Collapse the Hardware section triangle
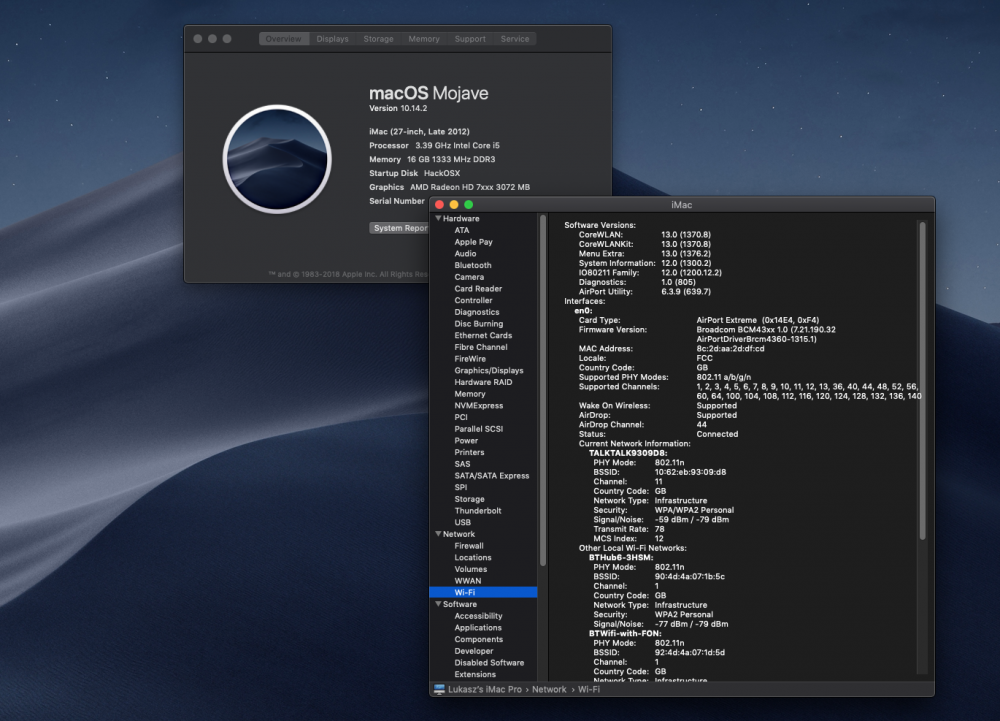 tap(438, 218)
